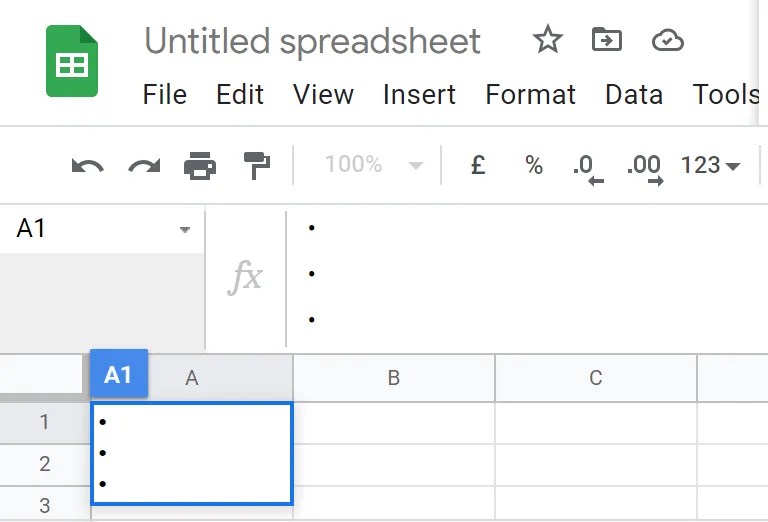
Task: Select column A header
Action: (192, 378)
